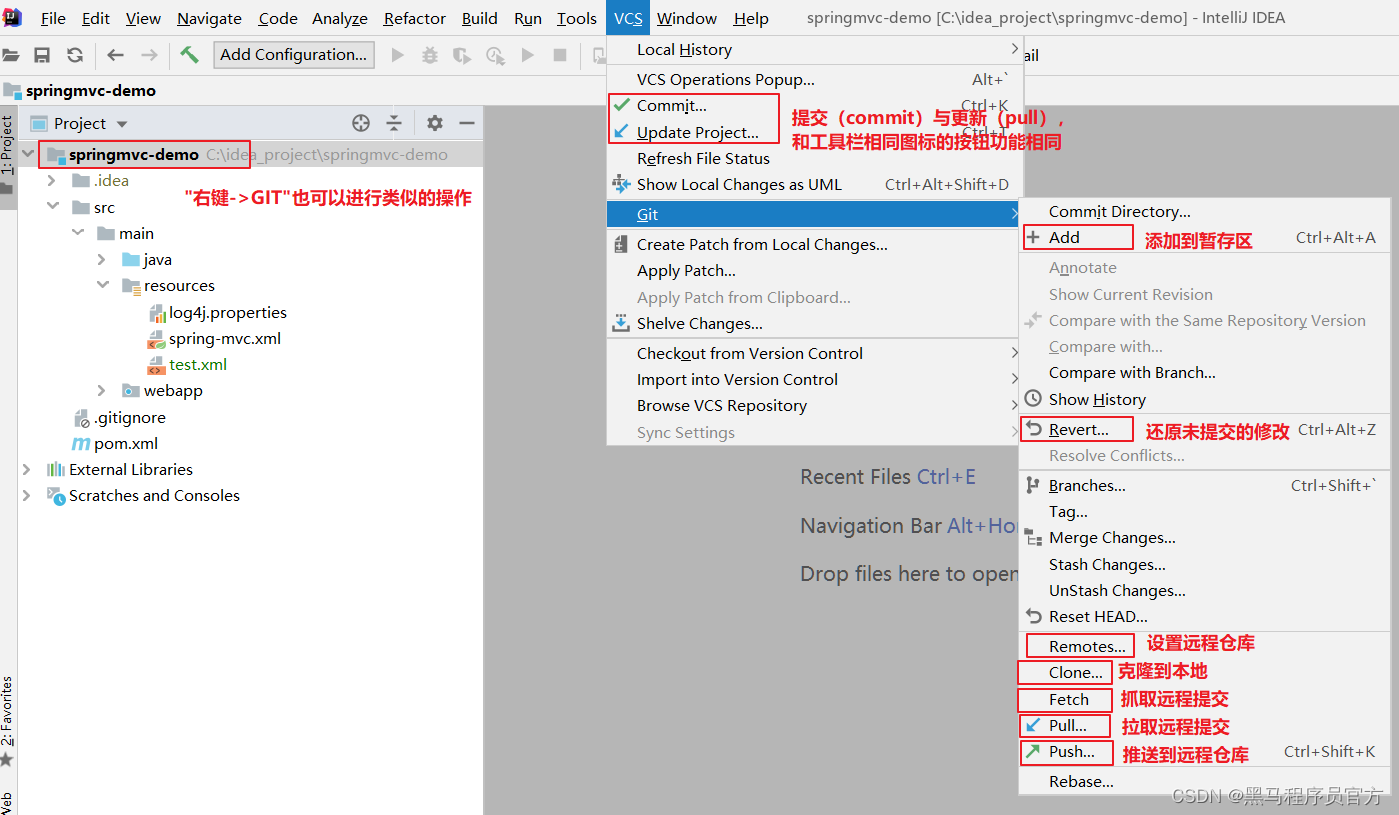1399x815 pixels.
Task: Locate file with Project panel crosshair icon
Action: [361, 123]
